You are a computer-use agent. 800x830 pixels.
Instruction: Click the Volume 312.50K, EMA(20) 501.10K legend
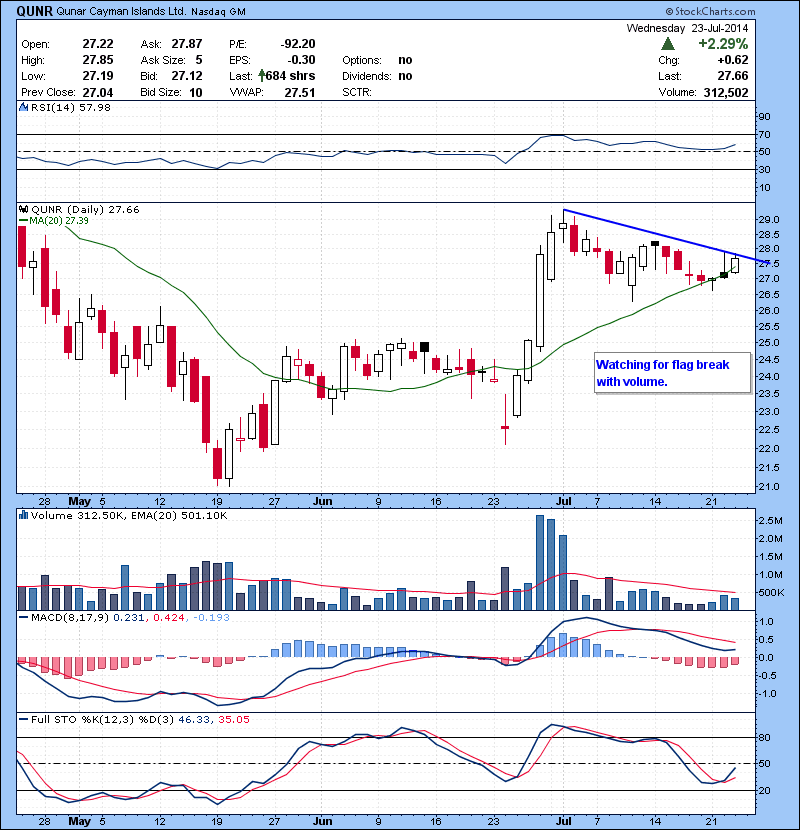tap(129, 515)
